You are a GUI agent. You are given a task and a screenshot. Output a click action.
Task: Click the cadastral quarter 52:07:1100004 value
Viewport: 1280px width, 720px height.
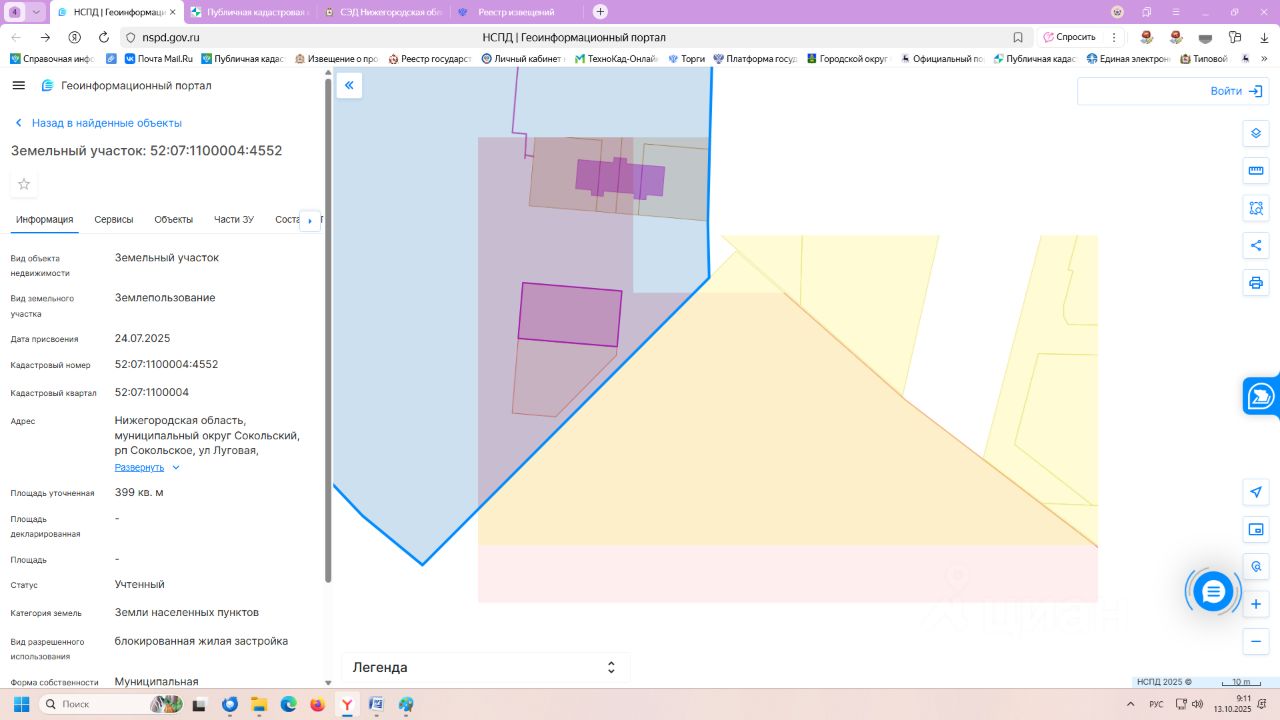click(152, 392)
